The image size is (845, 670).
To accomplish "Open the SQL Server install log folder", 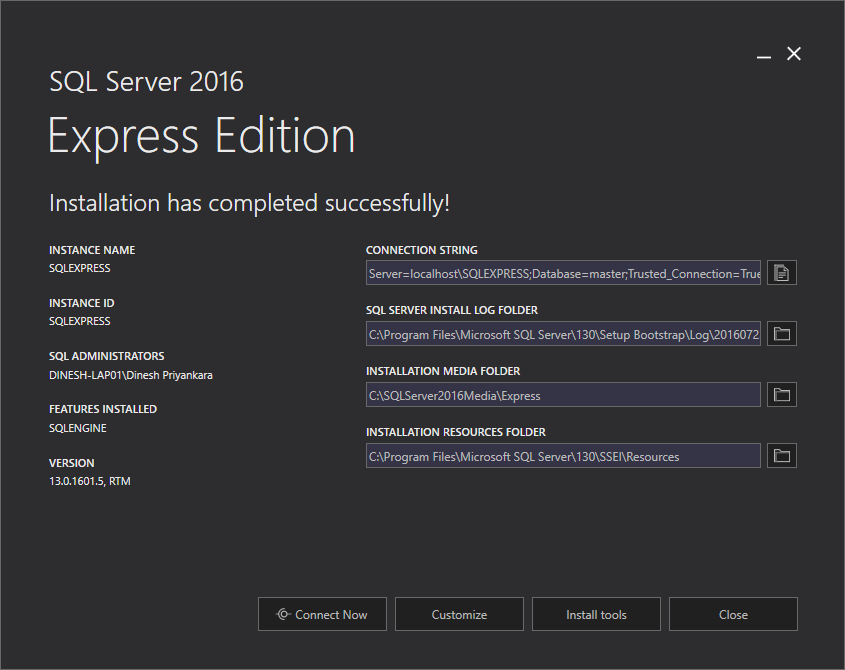I will 781,333.
